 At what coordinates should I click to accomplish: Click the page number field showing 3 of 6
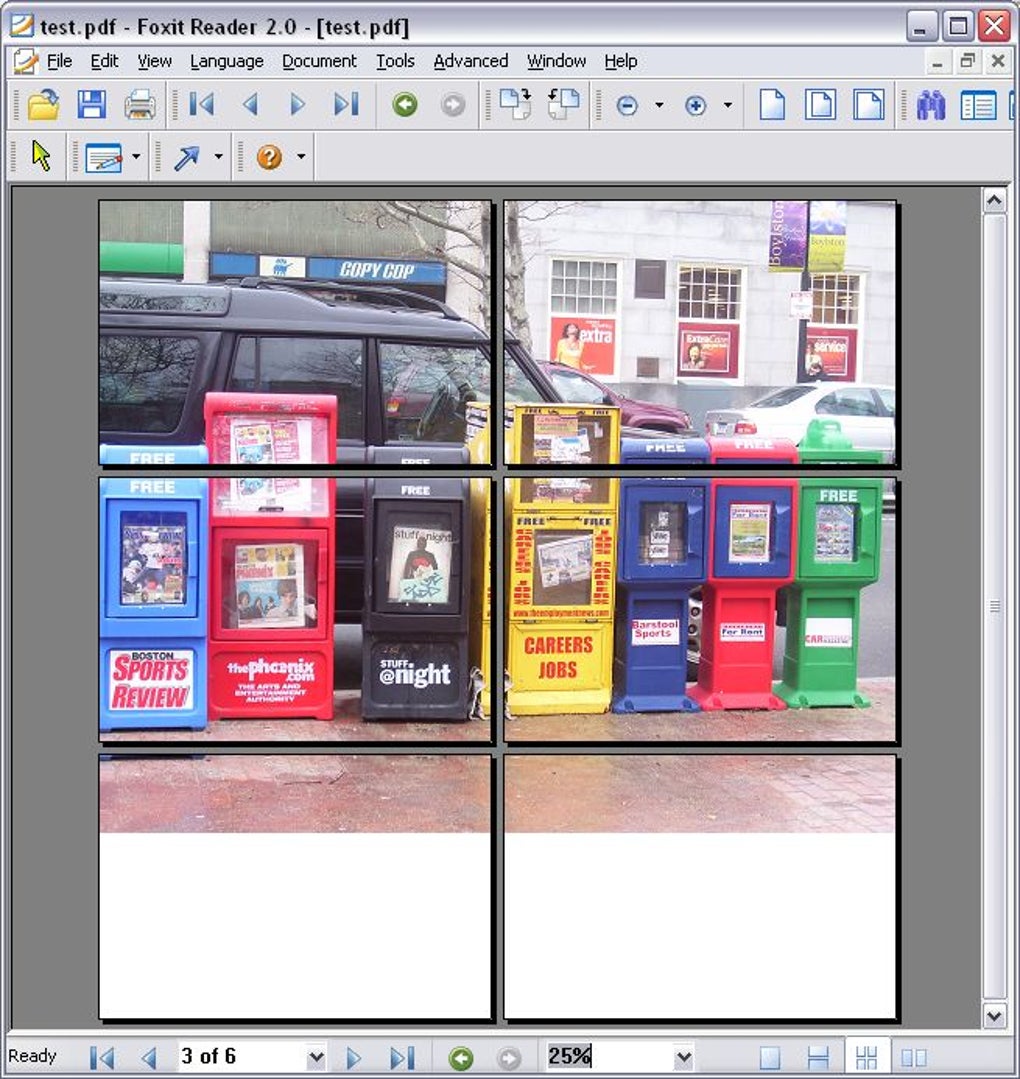[242, 1056]
